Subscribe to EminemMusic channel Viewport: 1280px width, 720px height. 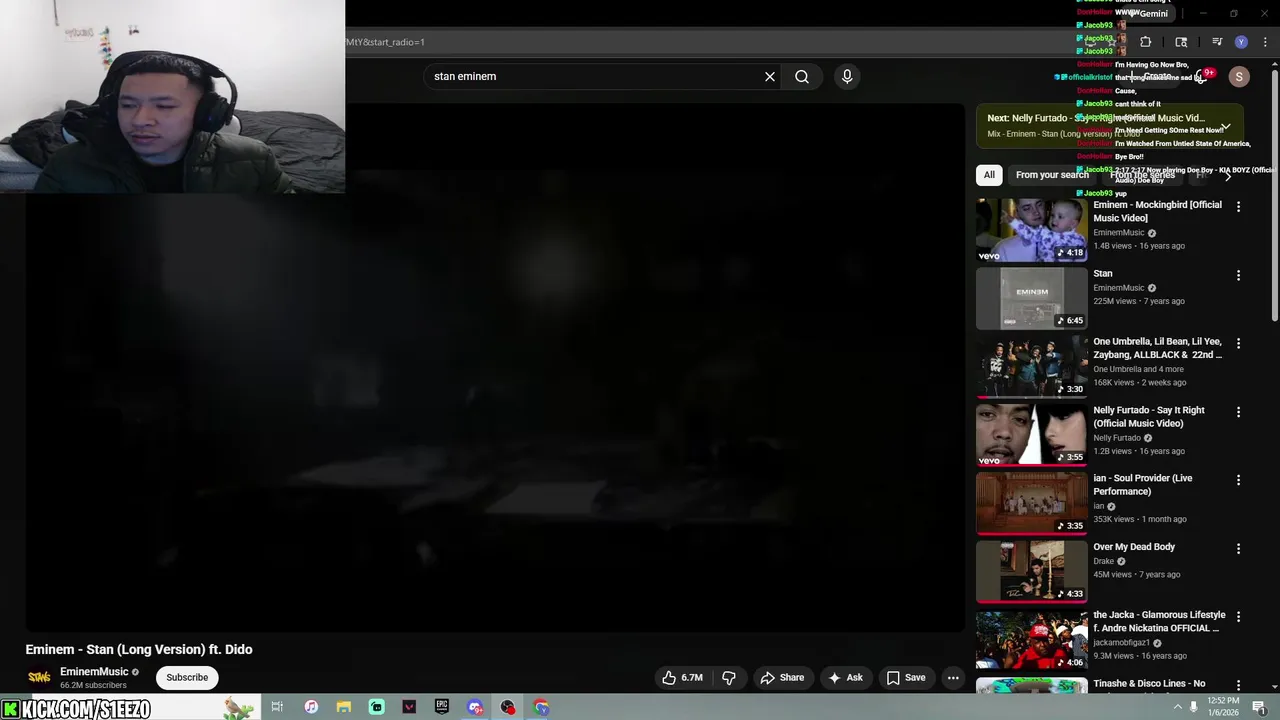187,677
